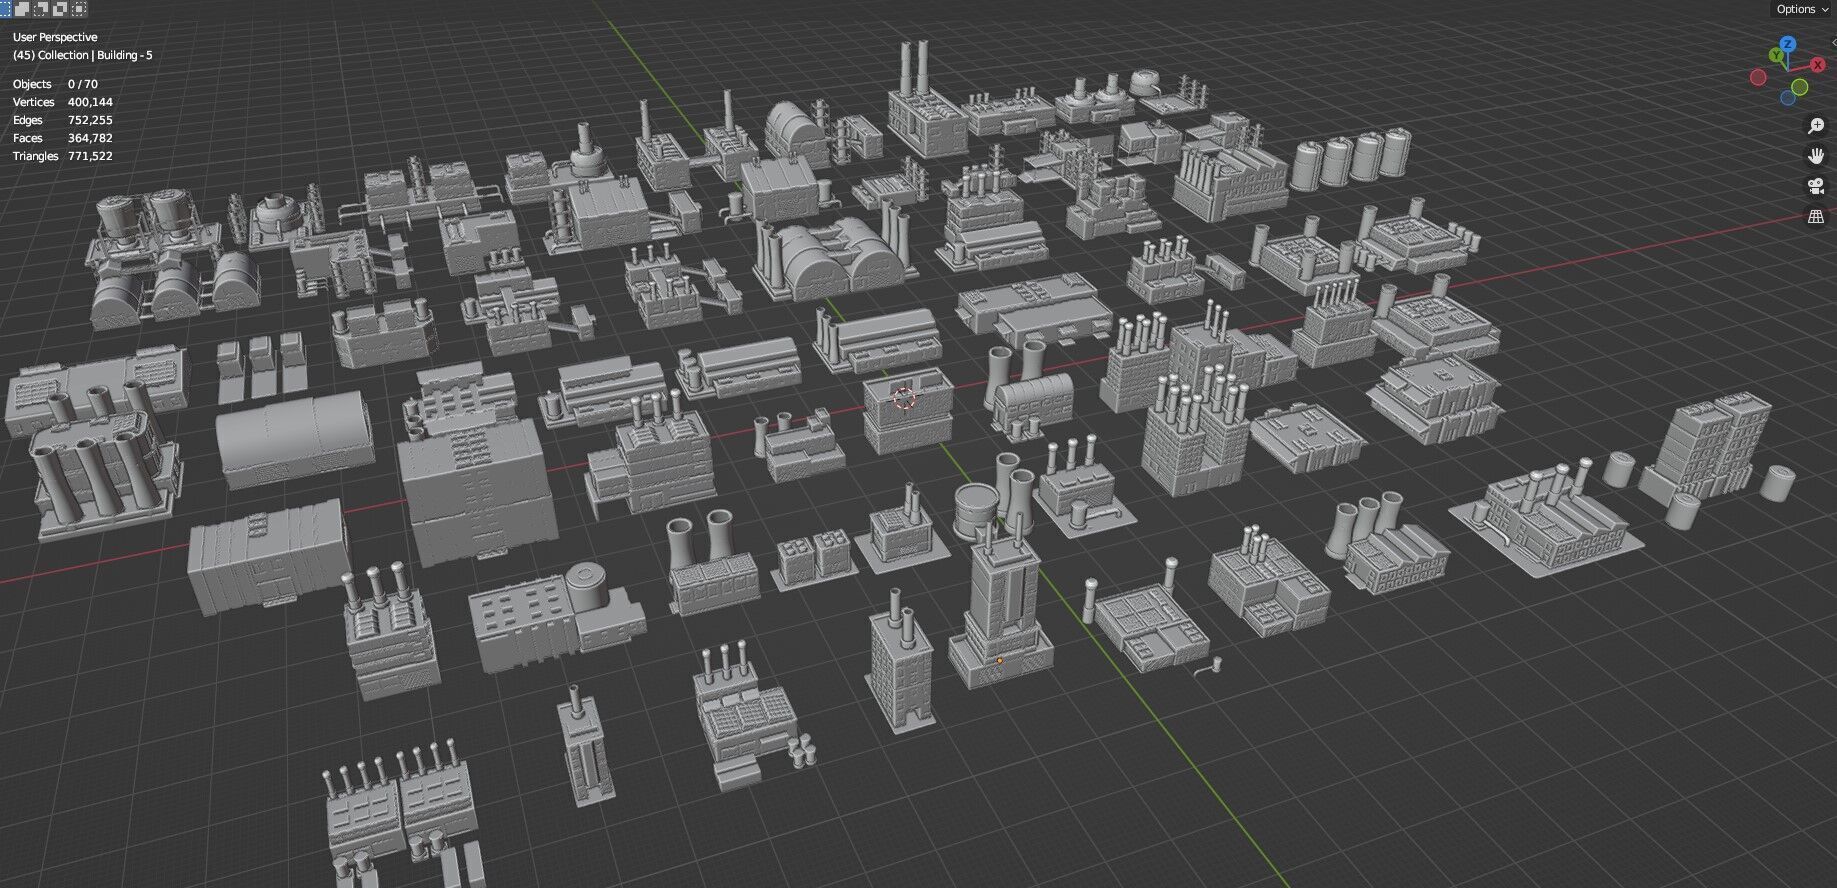
Task: Expand the sidebar arrow at right edge
Action: click(1833, 42)
